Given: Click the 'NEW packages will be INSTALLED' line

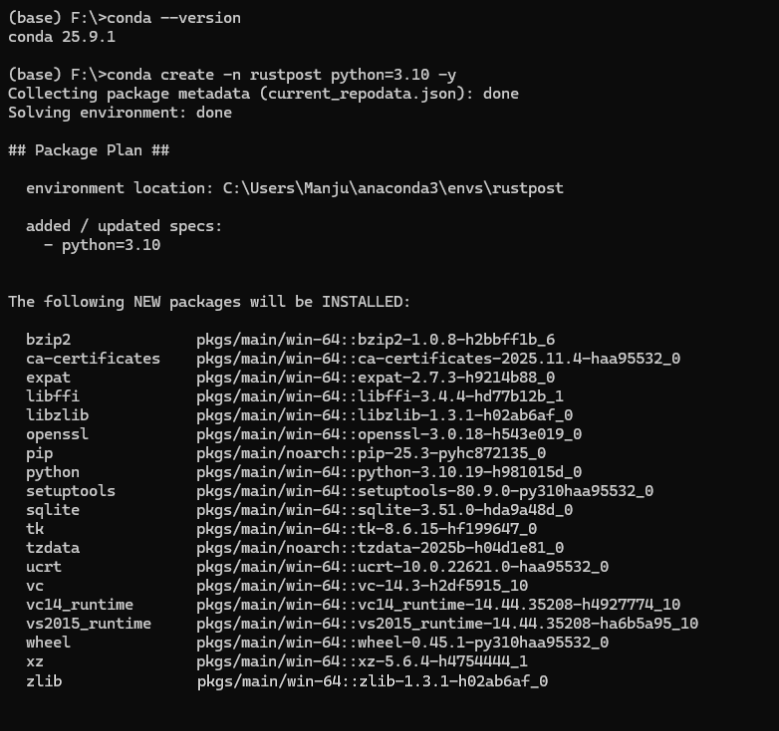Looking at the screenshot, I should point(209,301).
